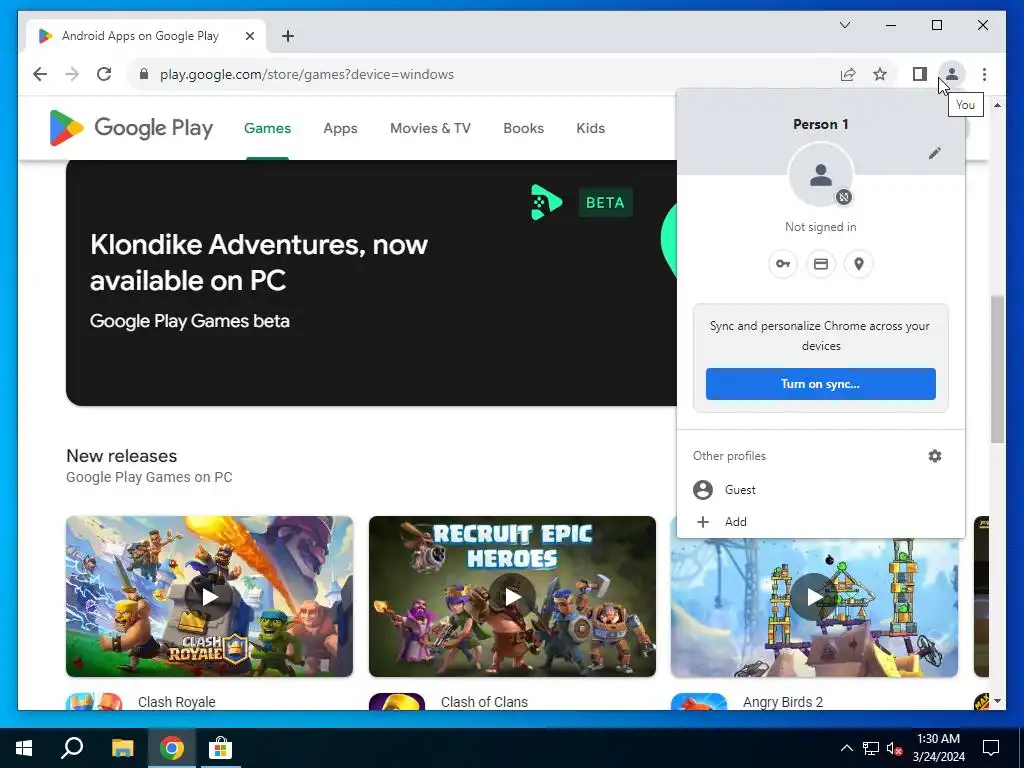Open saved passwords key icon
This screenshot has width=1024, height=768.
click(782, 264)
